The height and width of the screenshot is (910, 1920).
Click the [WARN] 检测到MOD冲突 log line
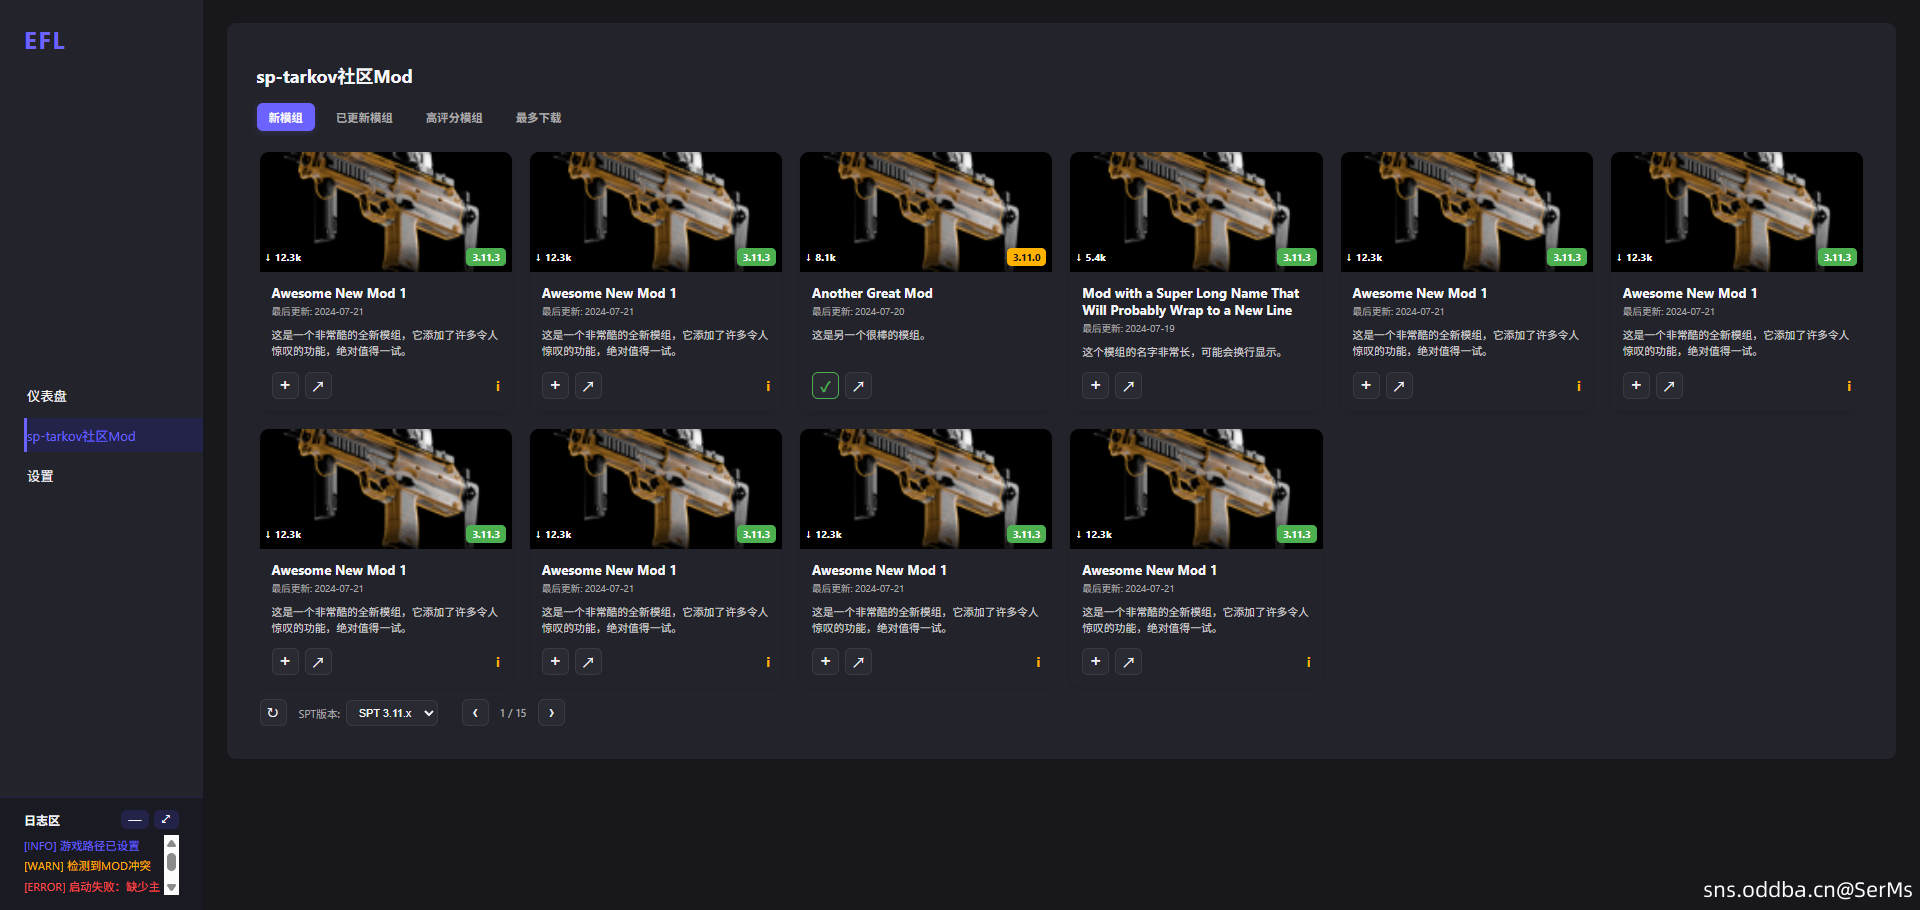[x=88, y=866]
